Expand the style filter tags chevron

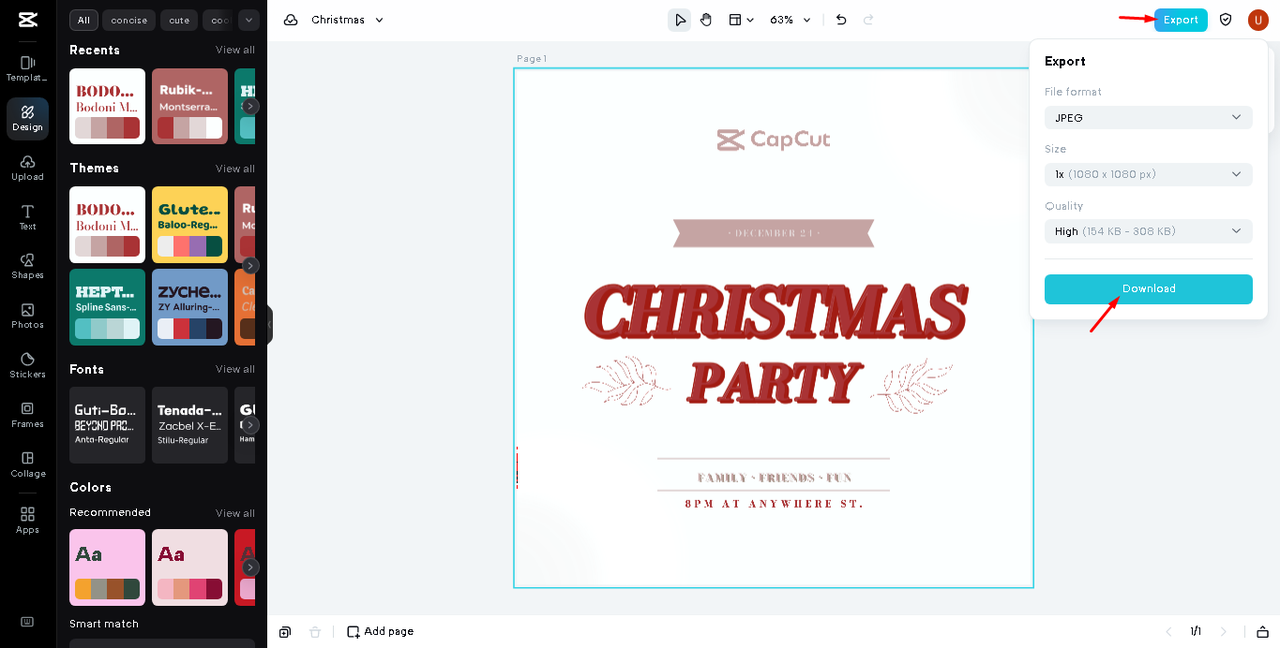click(249, 20)
